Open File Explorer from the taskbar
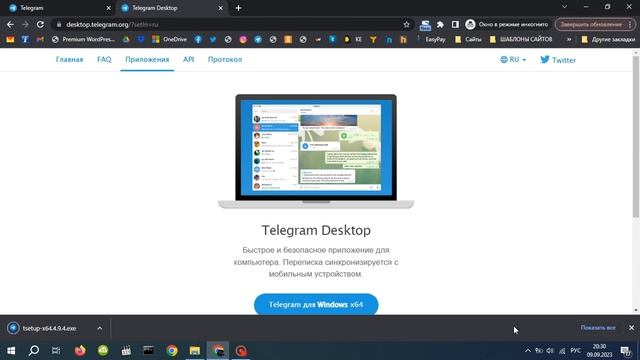 click(195, 351)
